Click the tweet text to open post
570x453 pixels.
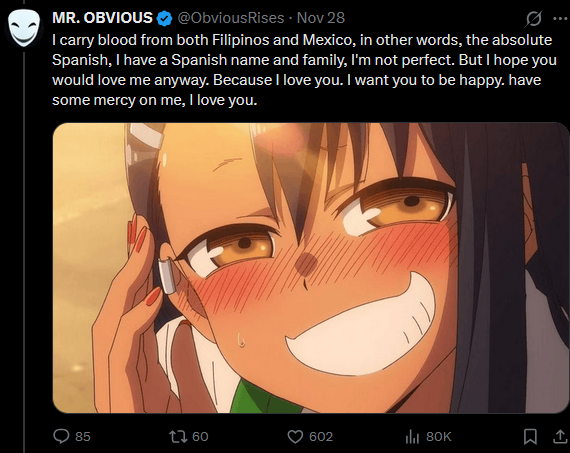(x=304, y=70)
